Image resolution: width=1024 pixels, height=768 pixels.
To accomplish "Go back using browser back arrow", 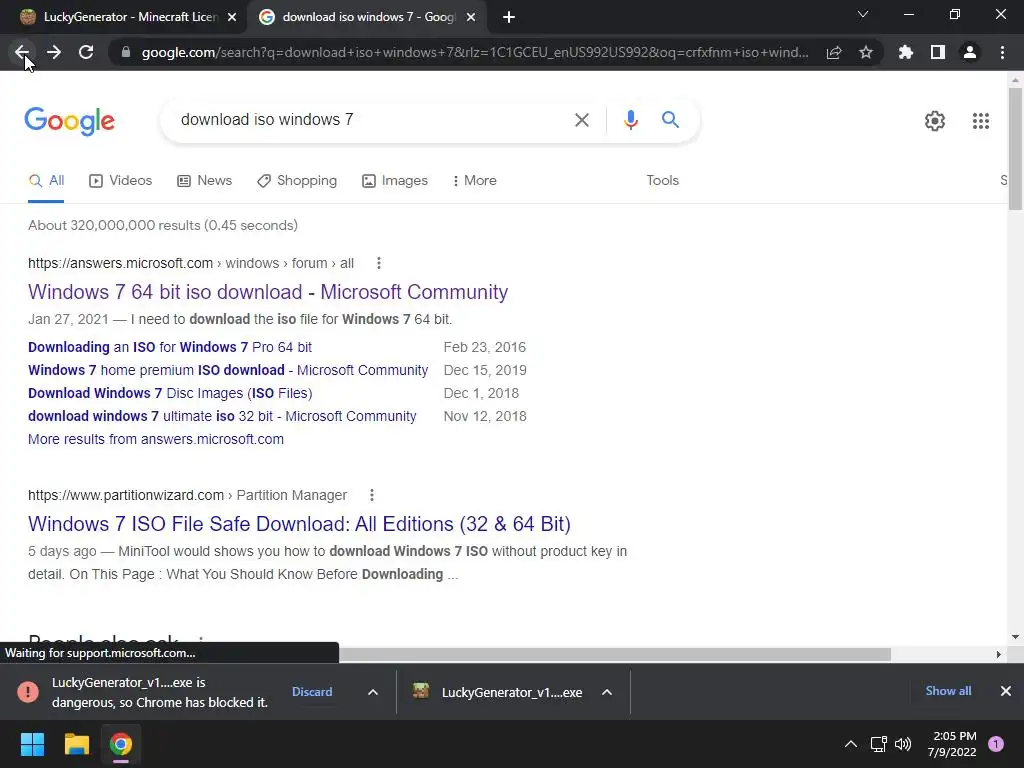I will click(22, 52).
